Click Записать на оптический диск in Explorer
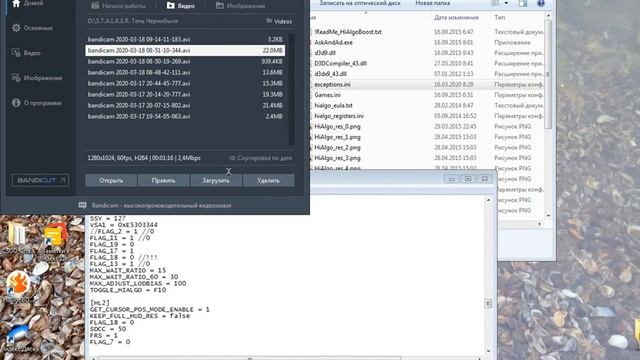Image resolution: width=640 pixels, height=360 pixels. 360,3
